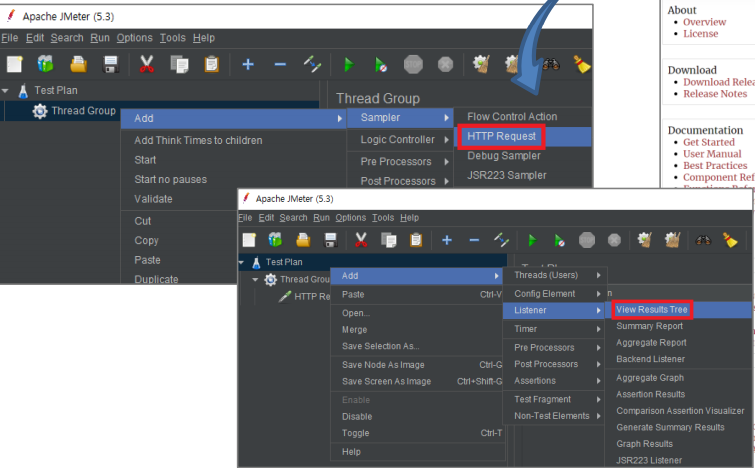
Task: Click Save icon in front JMeter toolbar
Action: (331, 240)
